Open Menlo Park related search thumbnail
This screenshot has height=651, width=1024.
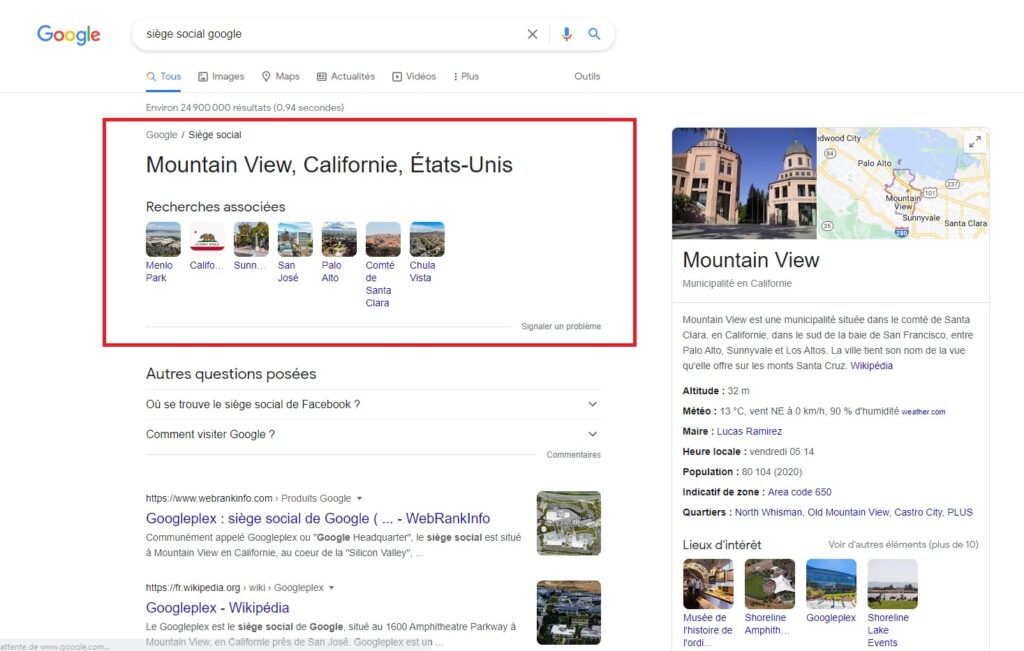tap(163, 239)
